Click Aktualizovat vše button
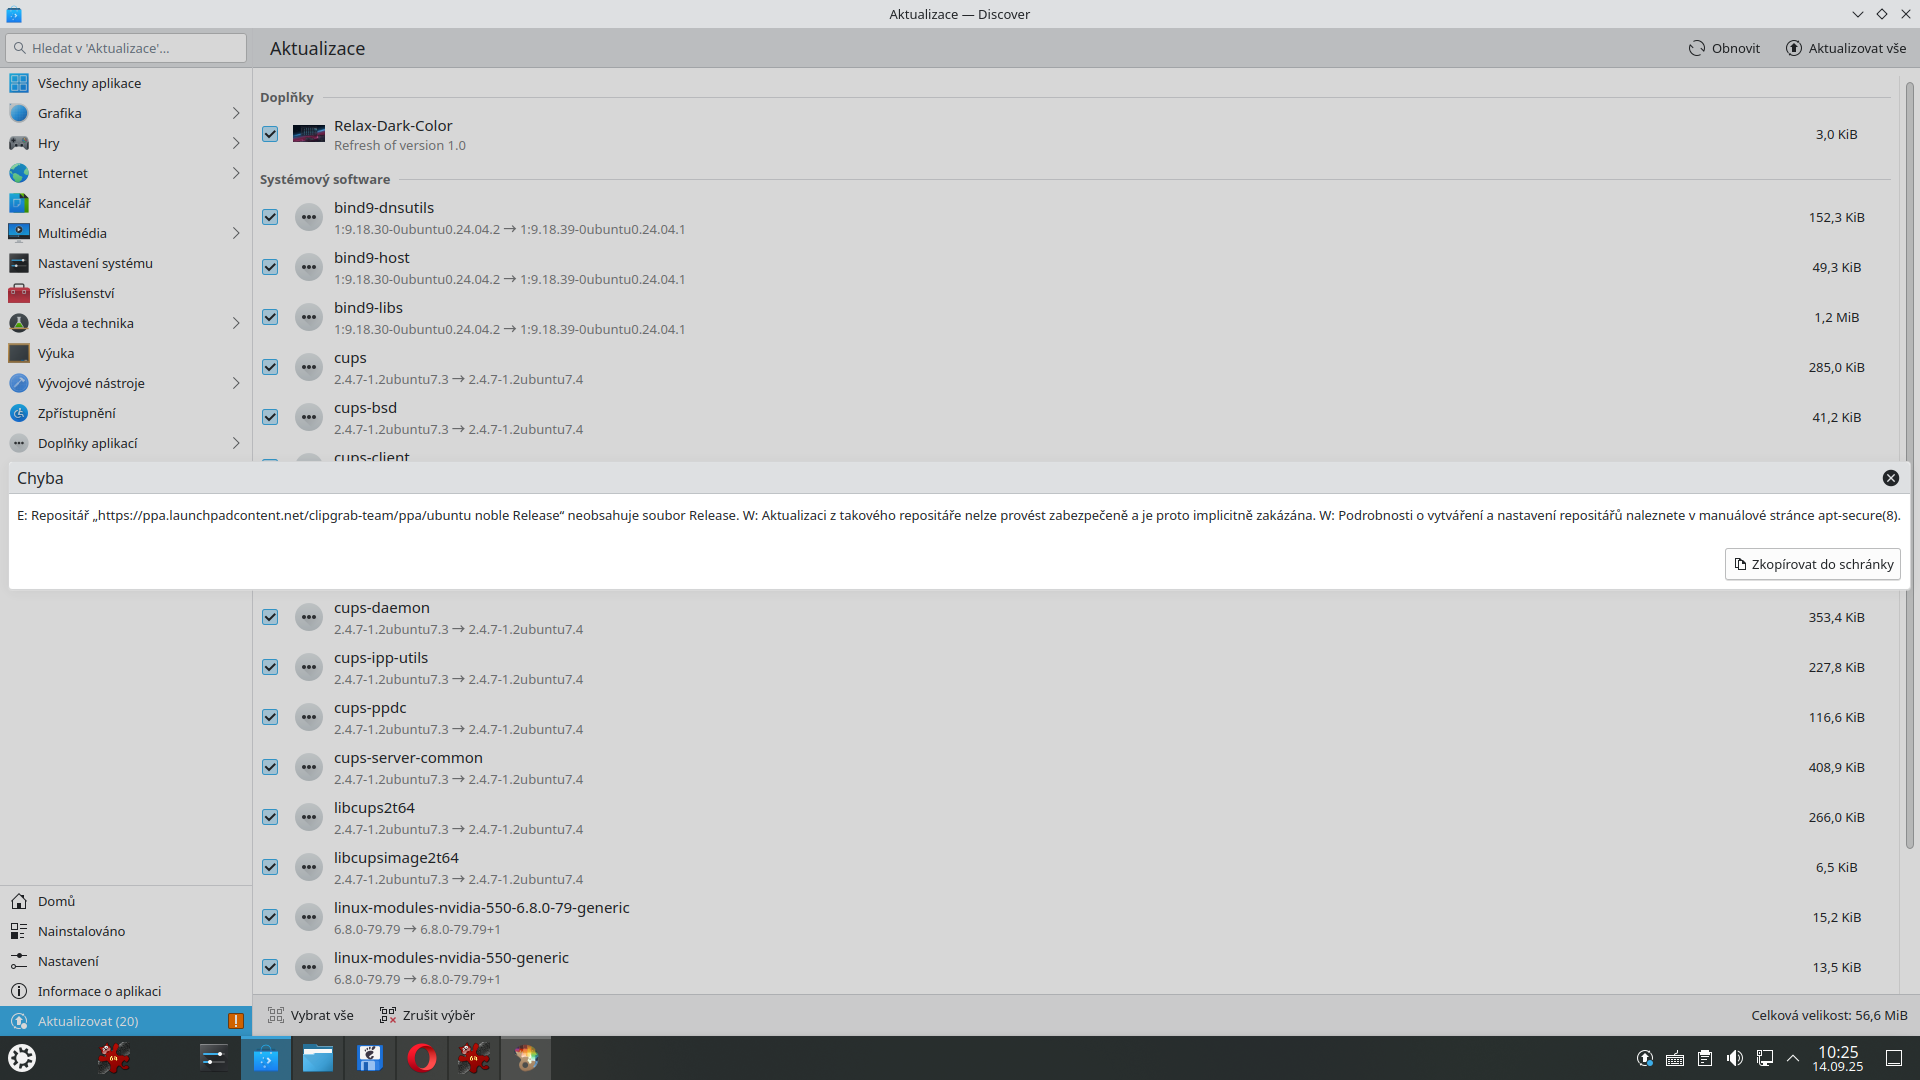The height and width of the screenshot is (1080, 1920). [x=1846, y=48]
